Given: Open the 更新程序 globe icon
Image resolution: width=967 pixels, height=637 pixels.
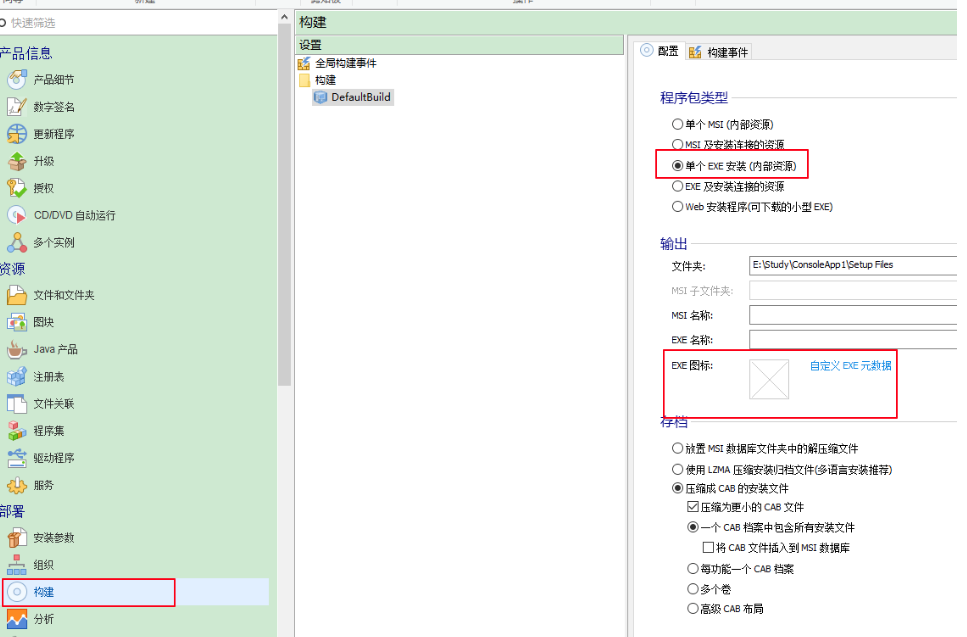Looking at the screenshot, I should tap(17, 134).
